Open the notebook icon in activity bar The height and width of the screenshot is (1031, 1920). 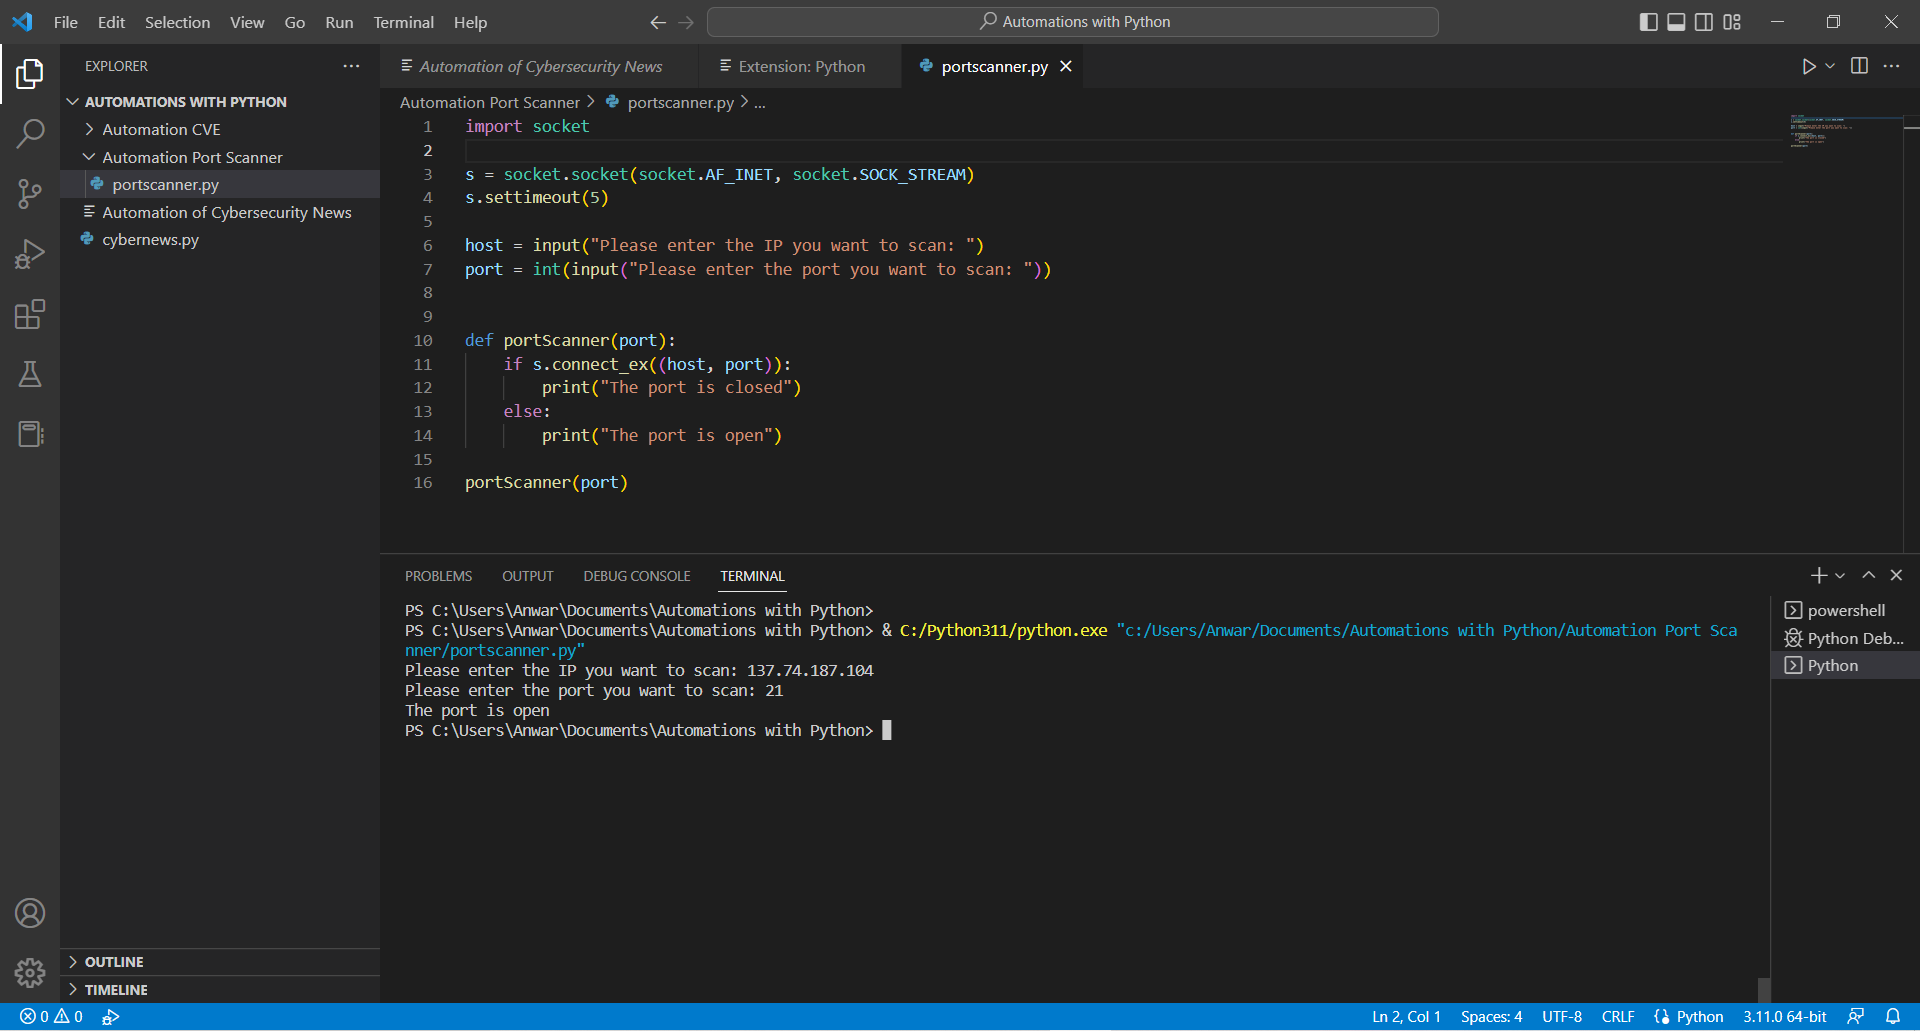tap(30, 434)
